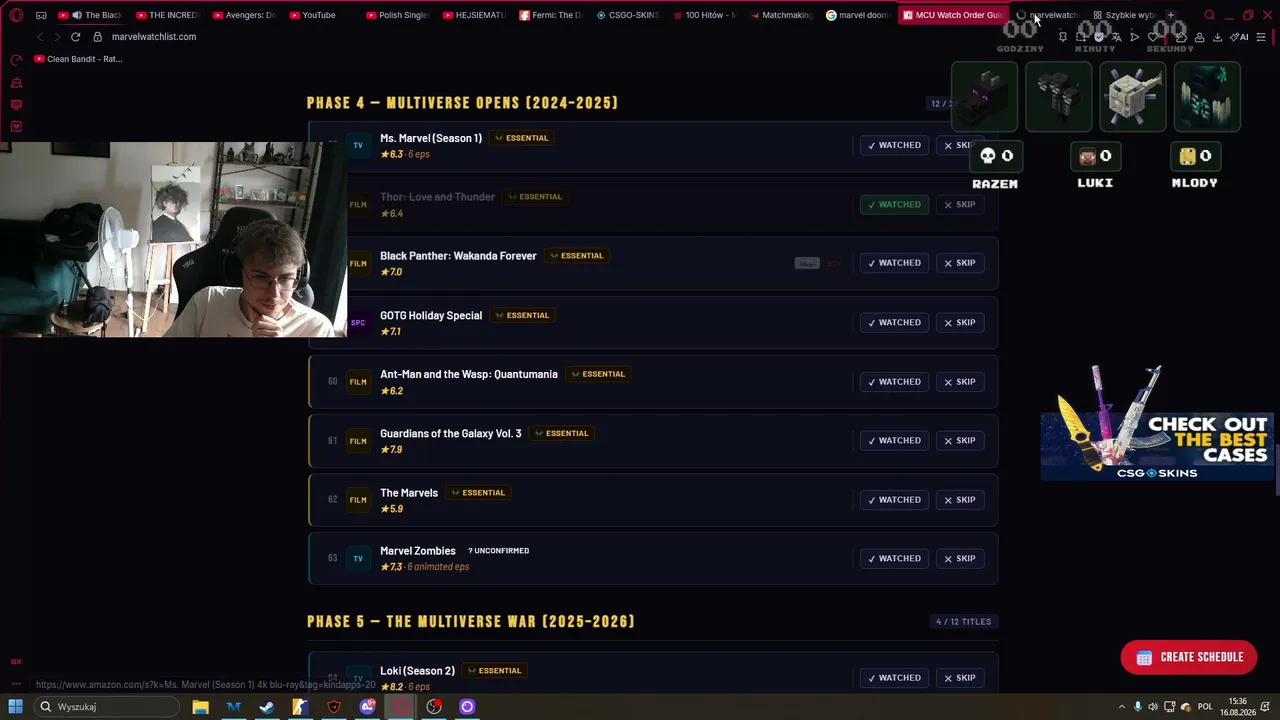Viewport: 1280px width, 720px height.
Task: Mark Ms. Marvel (Season 1) as watched
Action: click(894, 145)
